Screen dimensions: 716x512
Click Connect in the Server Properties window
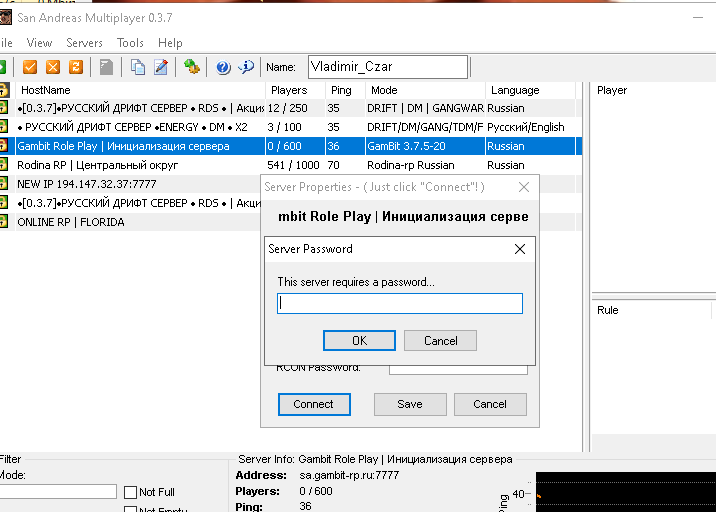point(313,404)
